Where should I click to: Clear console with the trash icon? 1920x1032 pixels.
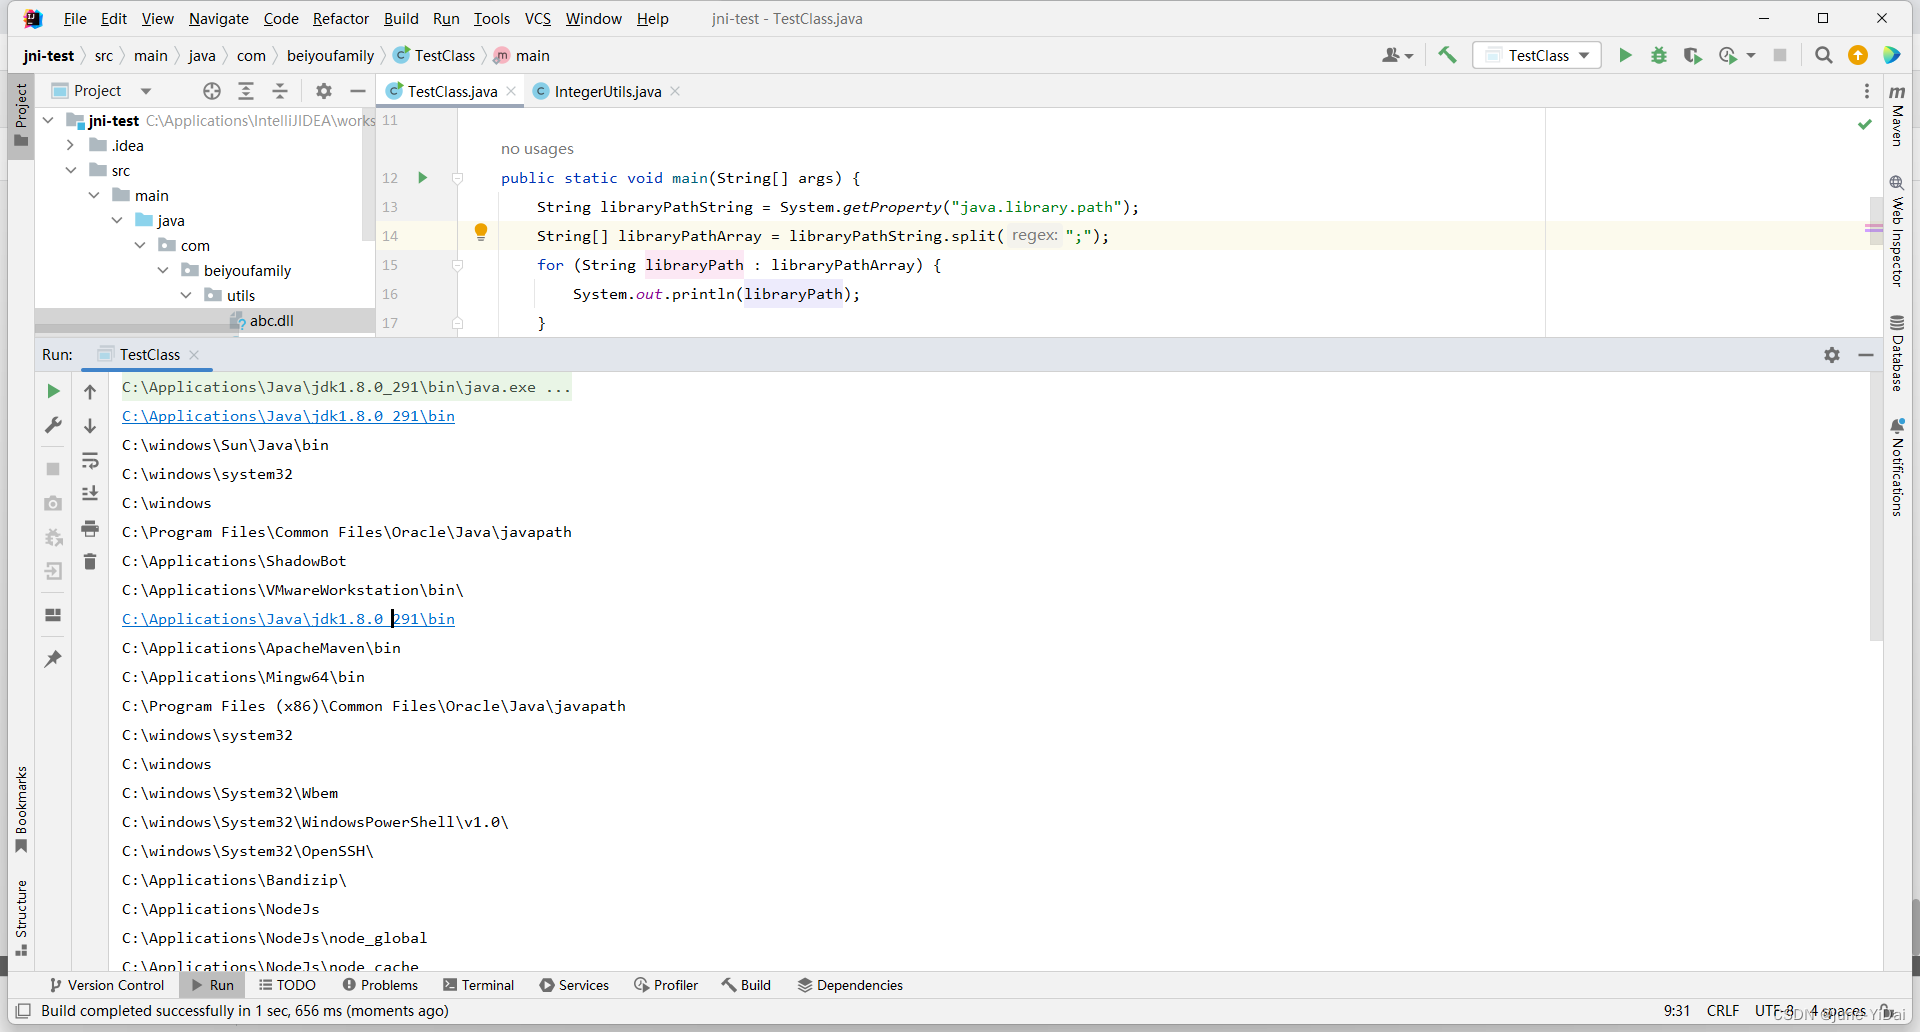(90, 561)
